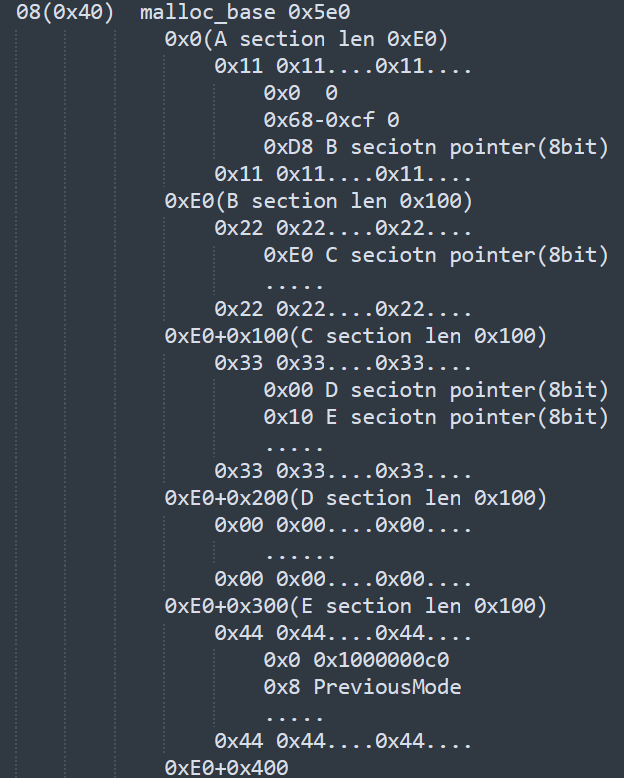Click the D section len 0x100 header line
The width and height of the screenshot is (624, 778).
click(355, 498)
